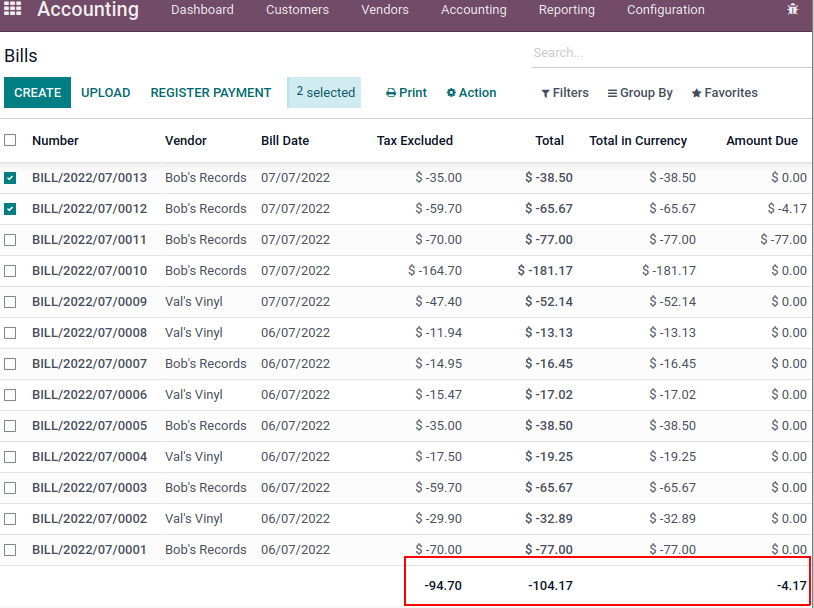Open bill BILL/2022/07/0009
This screenshot has height=608, width=814.
(89, 302)
